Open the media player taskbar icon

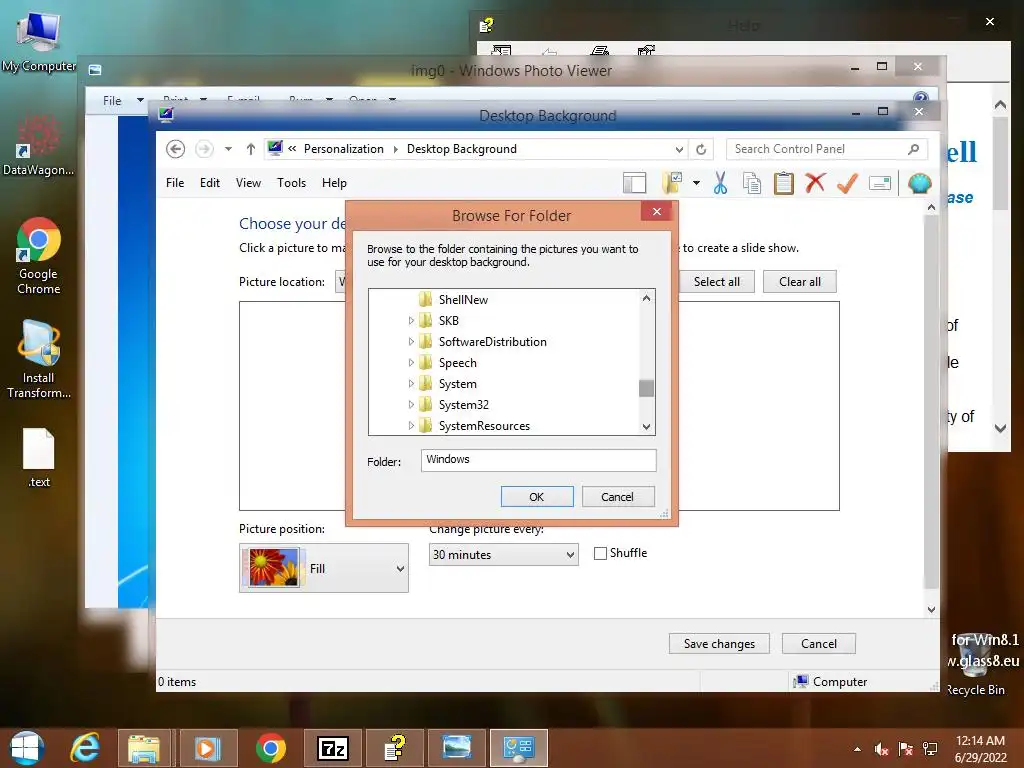(208, 748)
